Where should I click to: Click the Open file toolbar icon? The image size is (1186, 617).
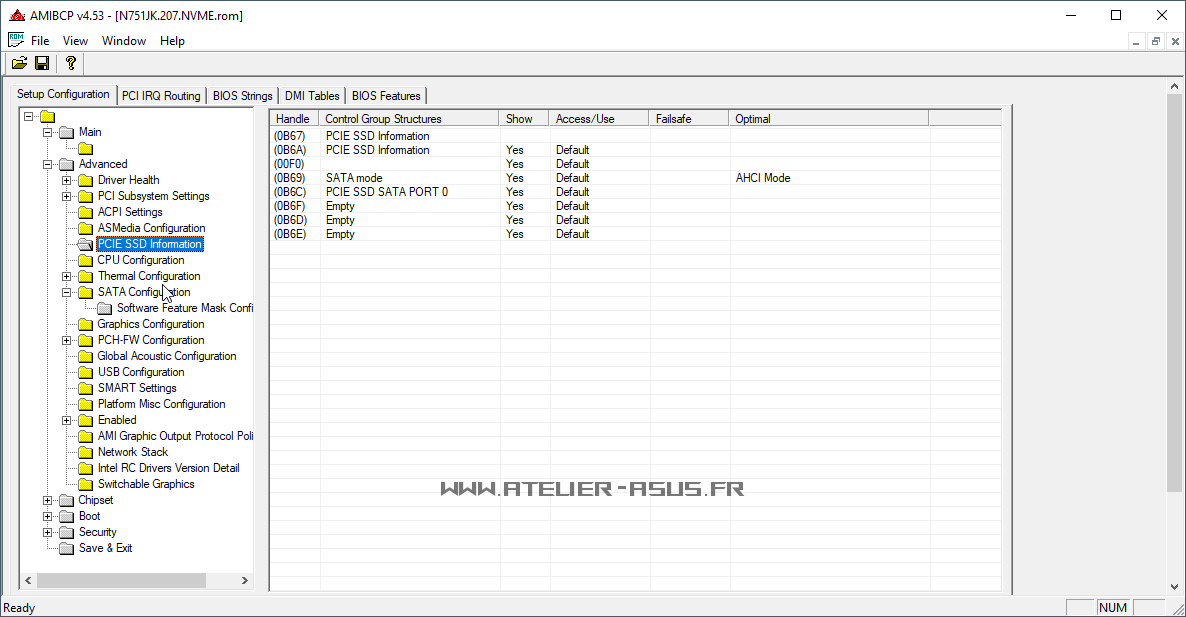click(19, 63)
